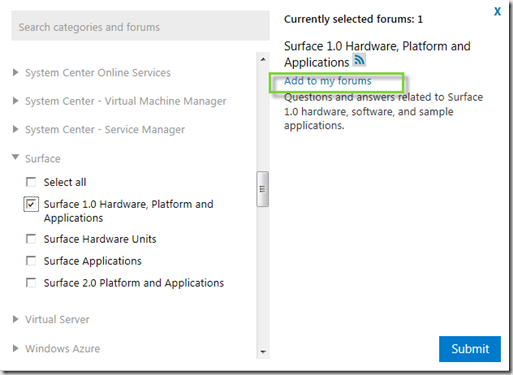This screenshot has height=375, width=513.
Task: Uncheck Surface 1.0 Hardware, Platform and Applications
Action: point(31,204)
